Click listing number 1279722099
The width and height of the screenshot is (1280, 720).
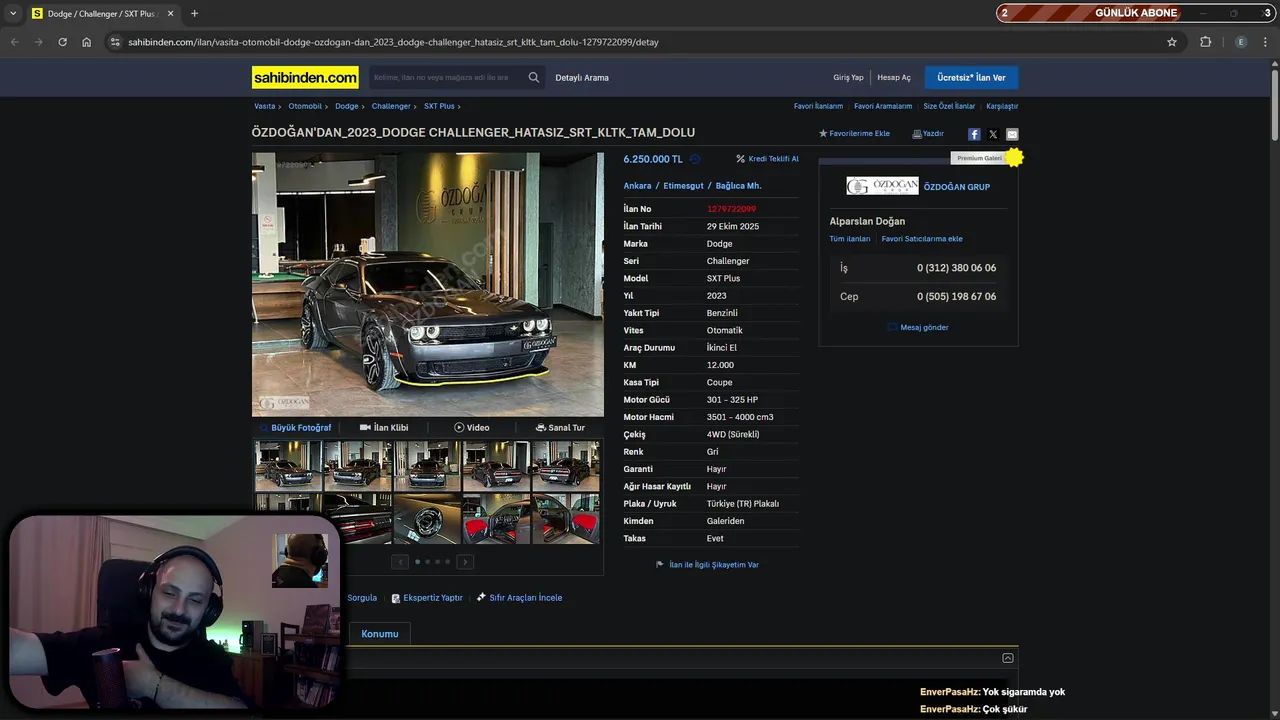(731, 209)
